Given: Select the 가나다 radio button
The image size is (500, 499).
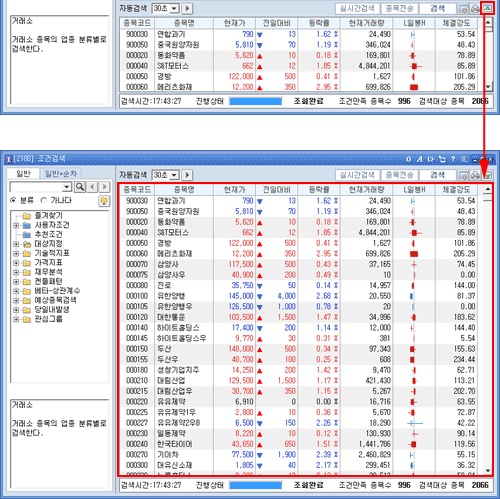Looking at the screenshot, I should tap(43, 200).
